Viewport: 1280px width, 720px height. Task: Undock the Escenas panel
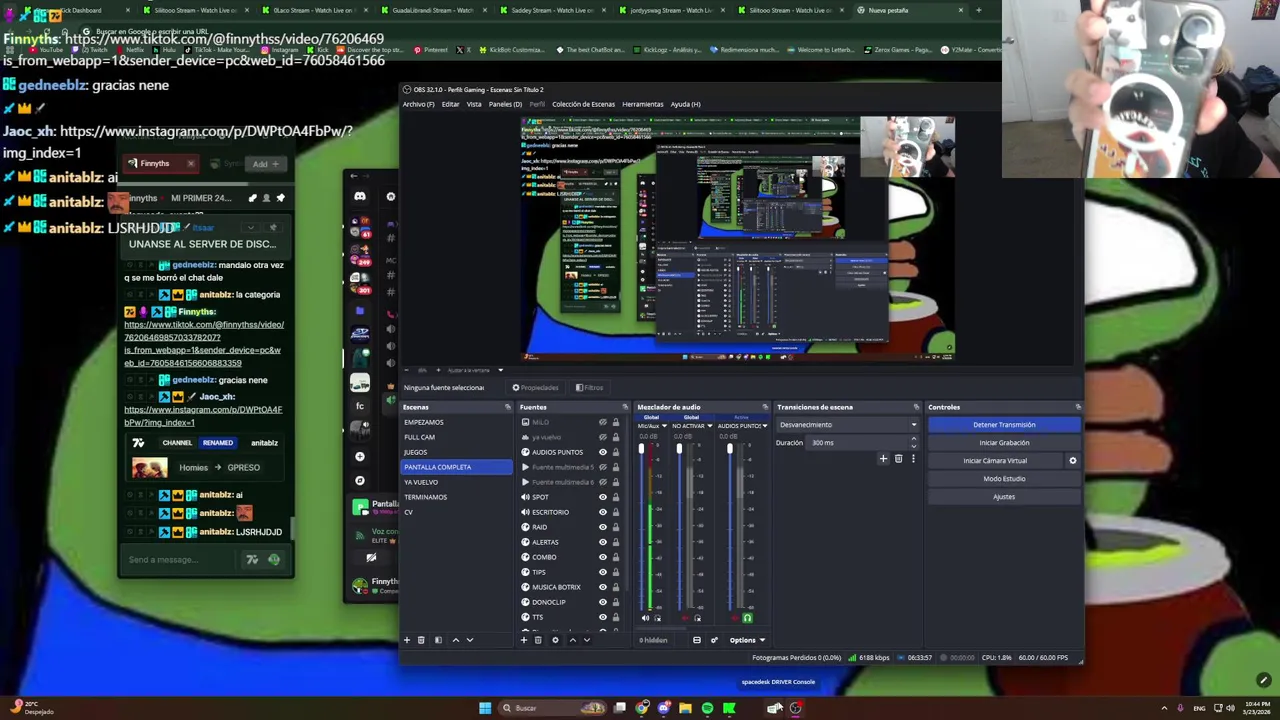coord(508,407)
